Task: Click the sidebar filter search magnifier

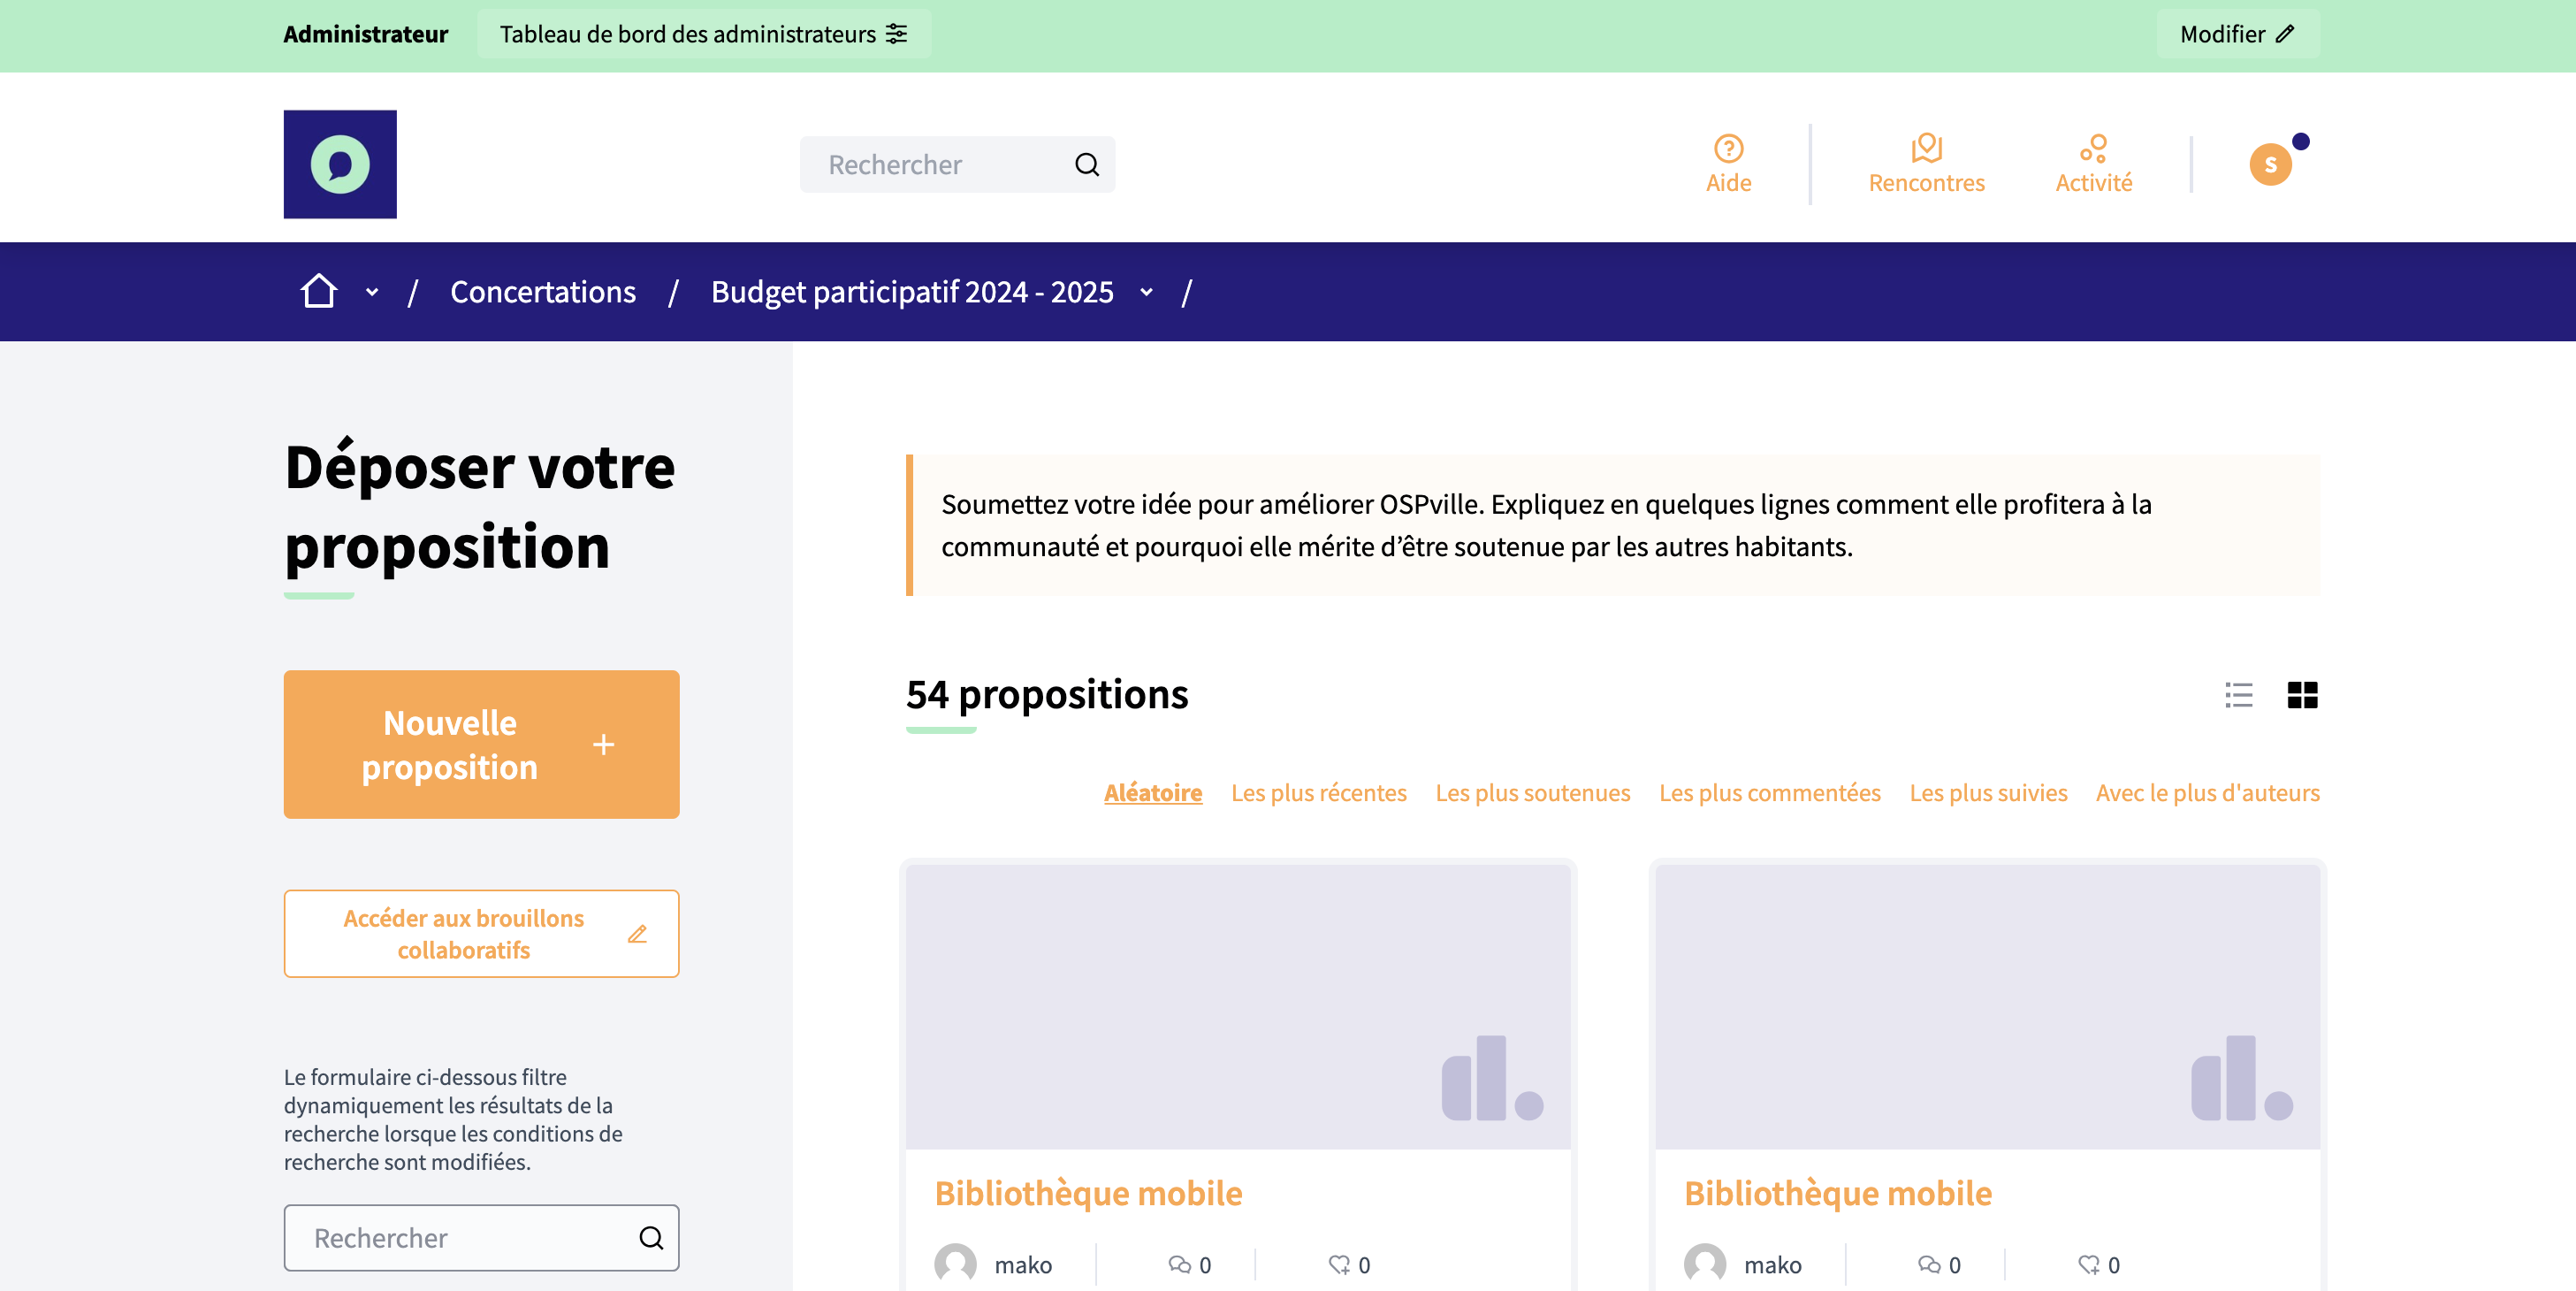Action: click(x=650, y=1237)
